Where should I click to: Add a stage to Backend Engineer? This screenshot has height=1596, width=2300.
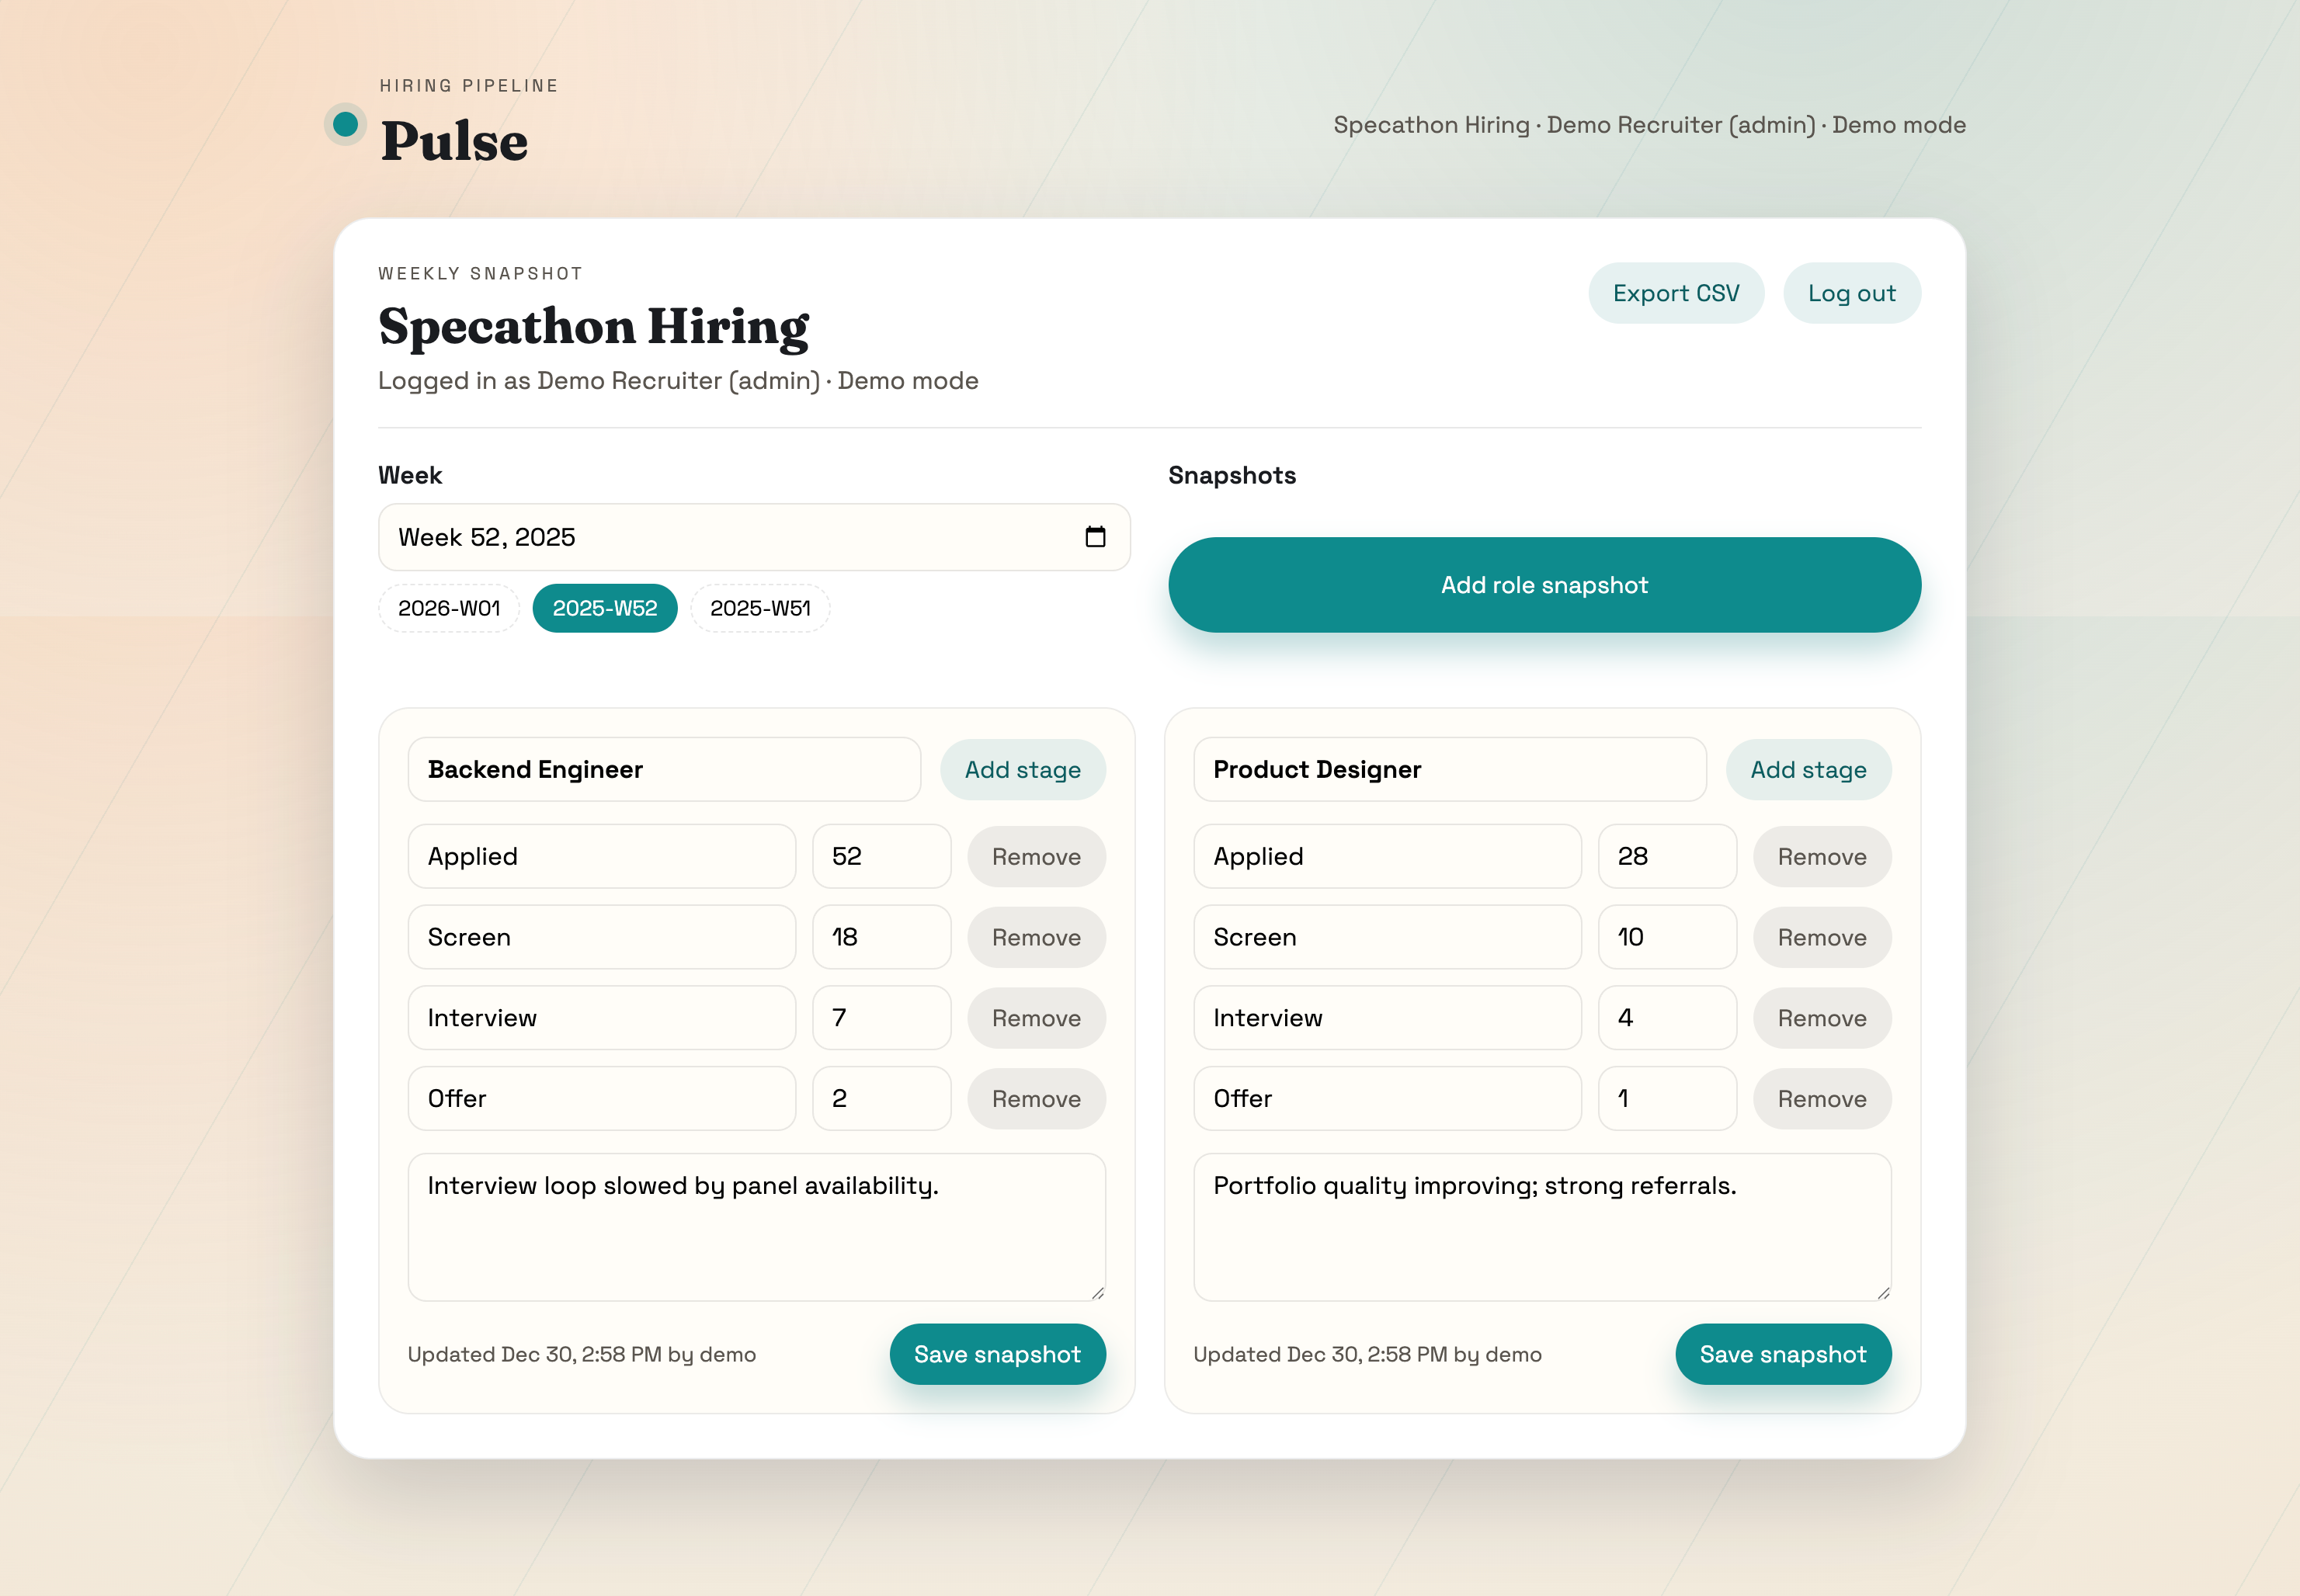1023,770
